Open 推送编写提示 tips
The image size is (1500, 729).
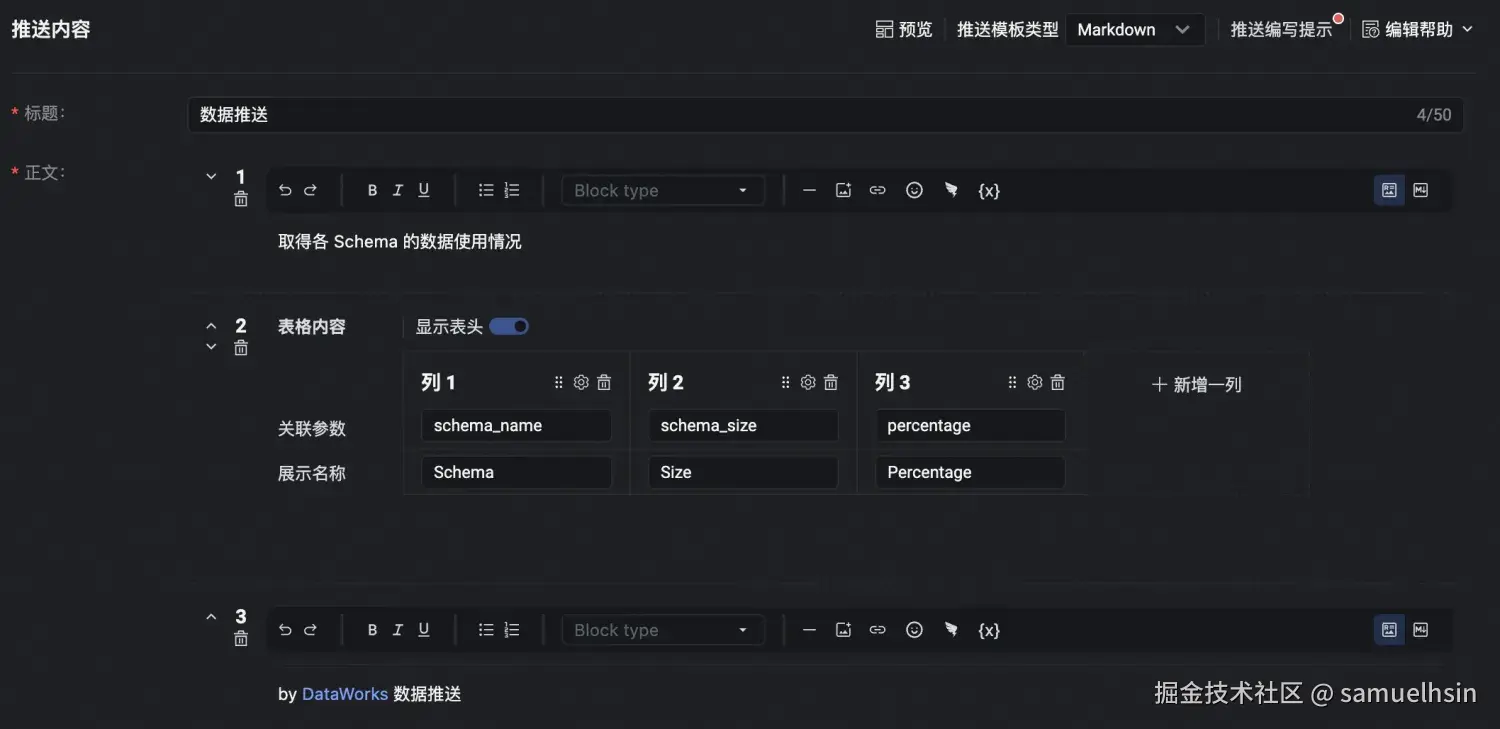coord(1281,30)
